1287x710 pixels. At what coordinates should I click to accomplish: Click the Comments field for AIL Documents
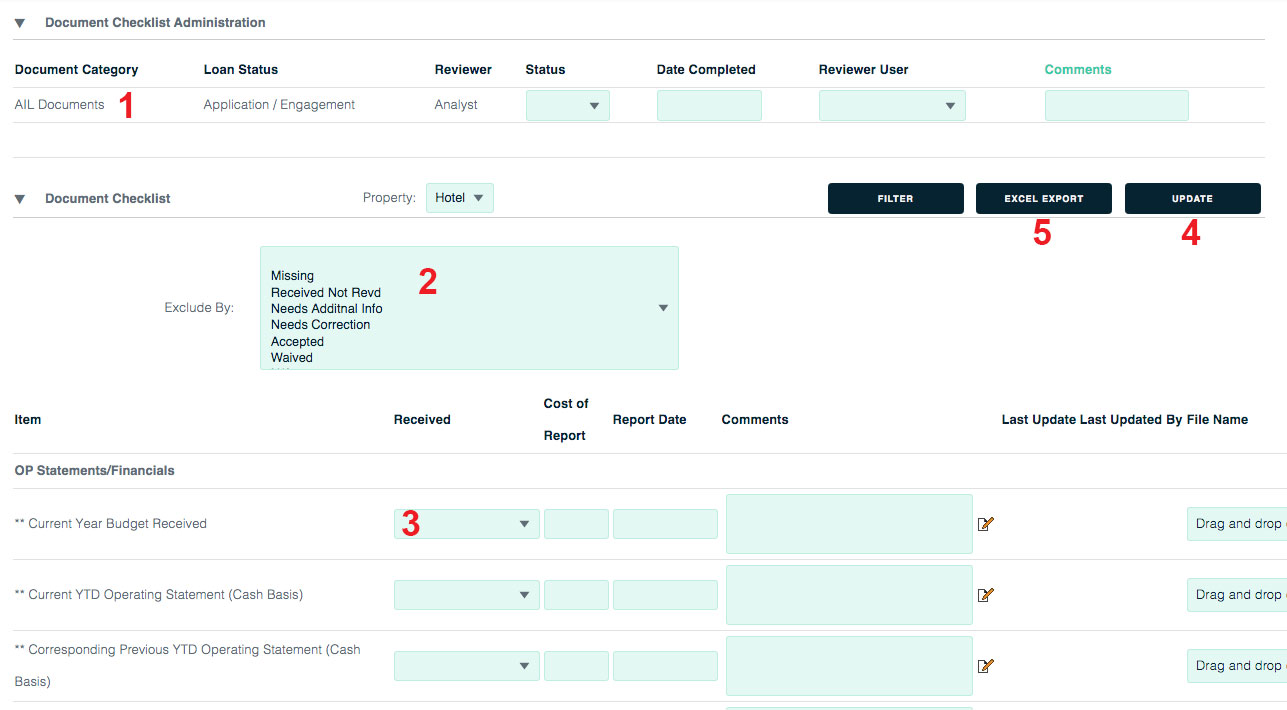1117,106
